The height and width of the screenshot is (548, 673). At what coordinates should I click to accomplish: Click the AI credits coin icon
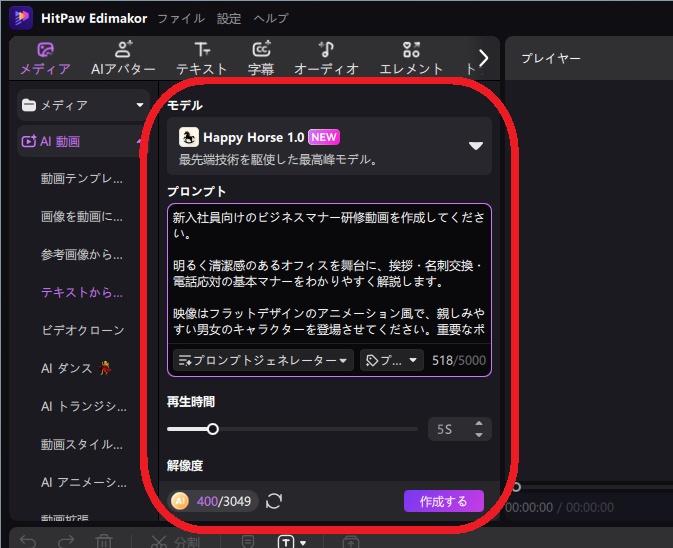(x=180, y=501)
